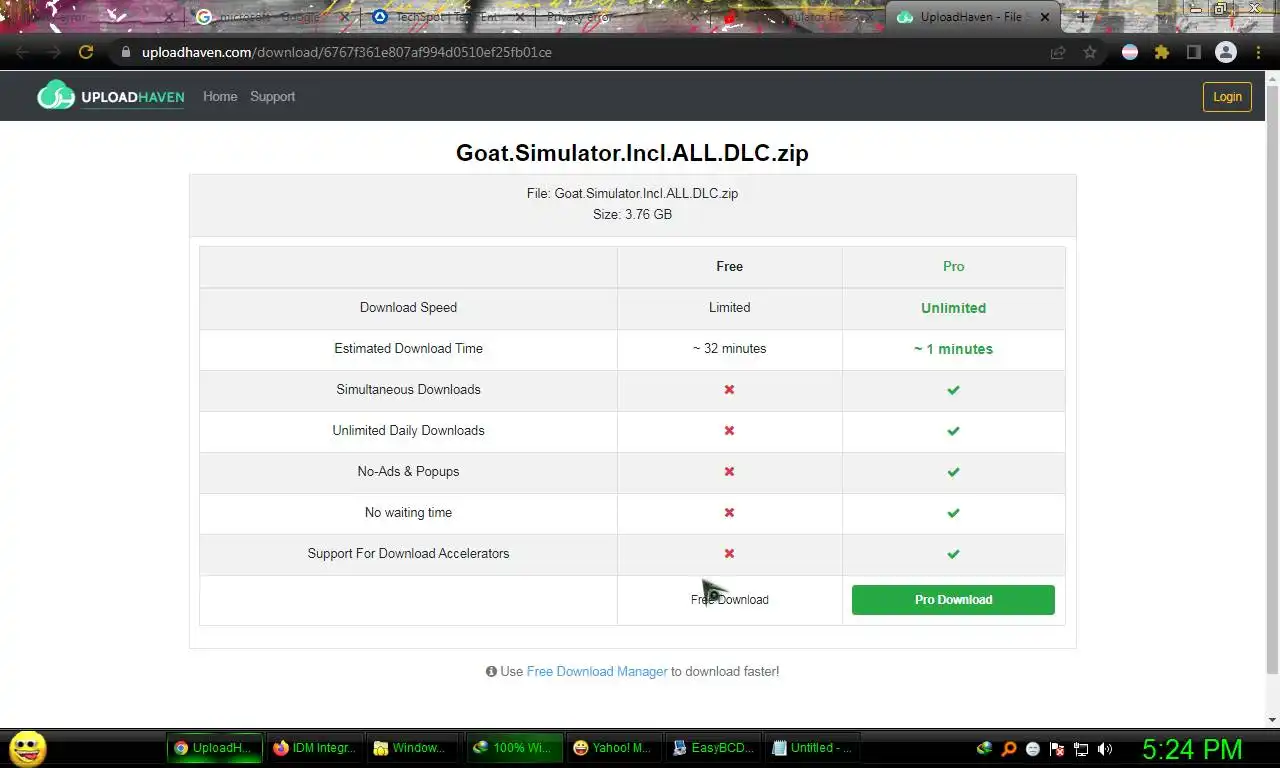1280x768 pixels.
Task: Open a new tab with plus button
Action: tap(1082, 17)
